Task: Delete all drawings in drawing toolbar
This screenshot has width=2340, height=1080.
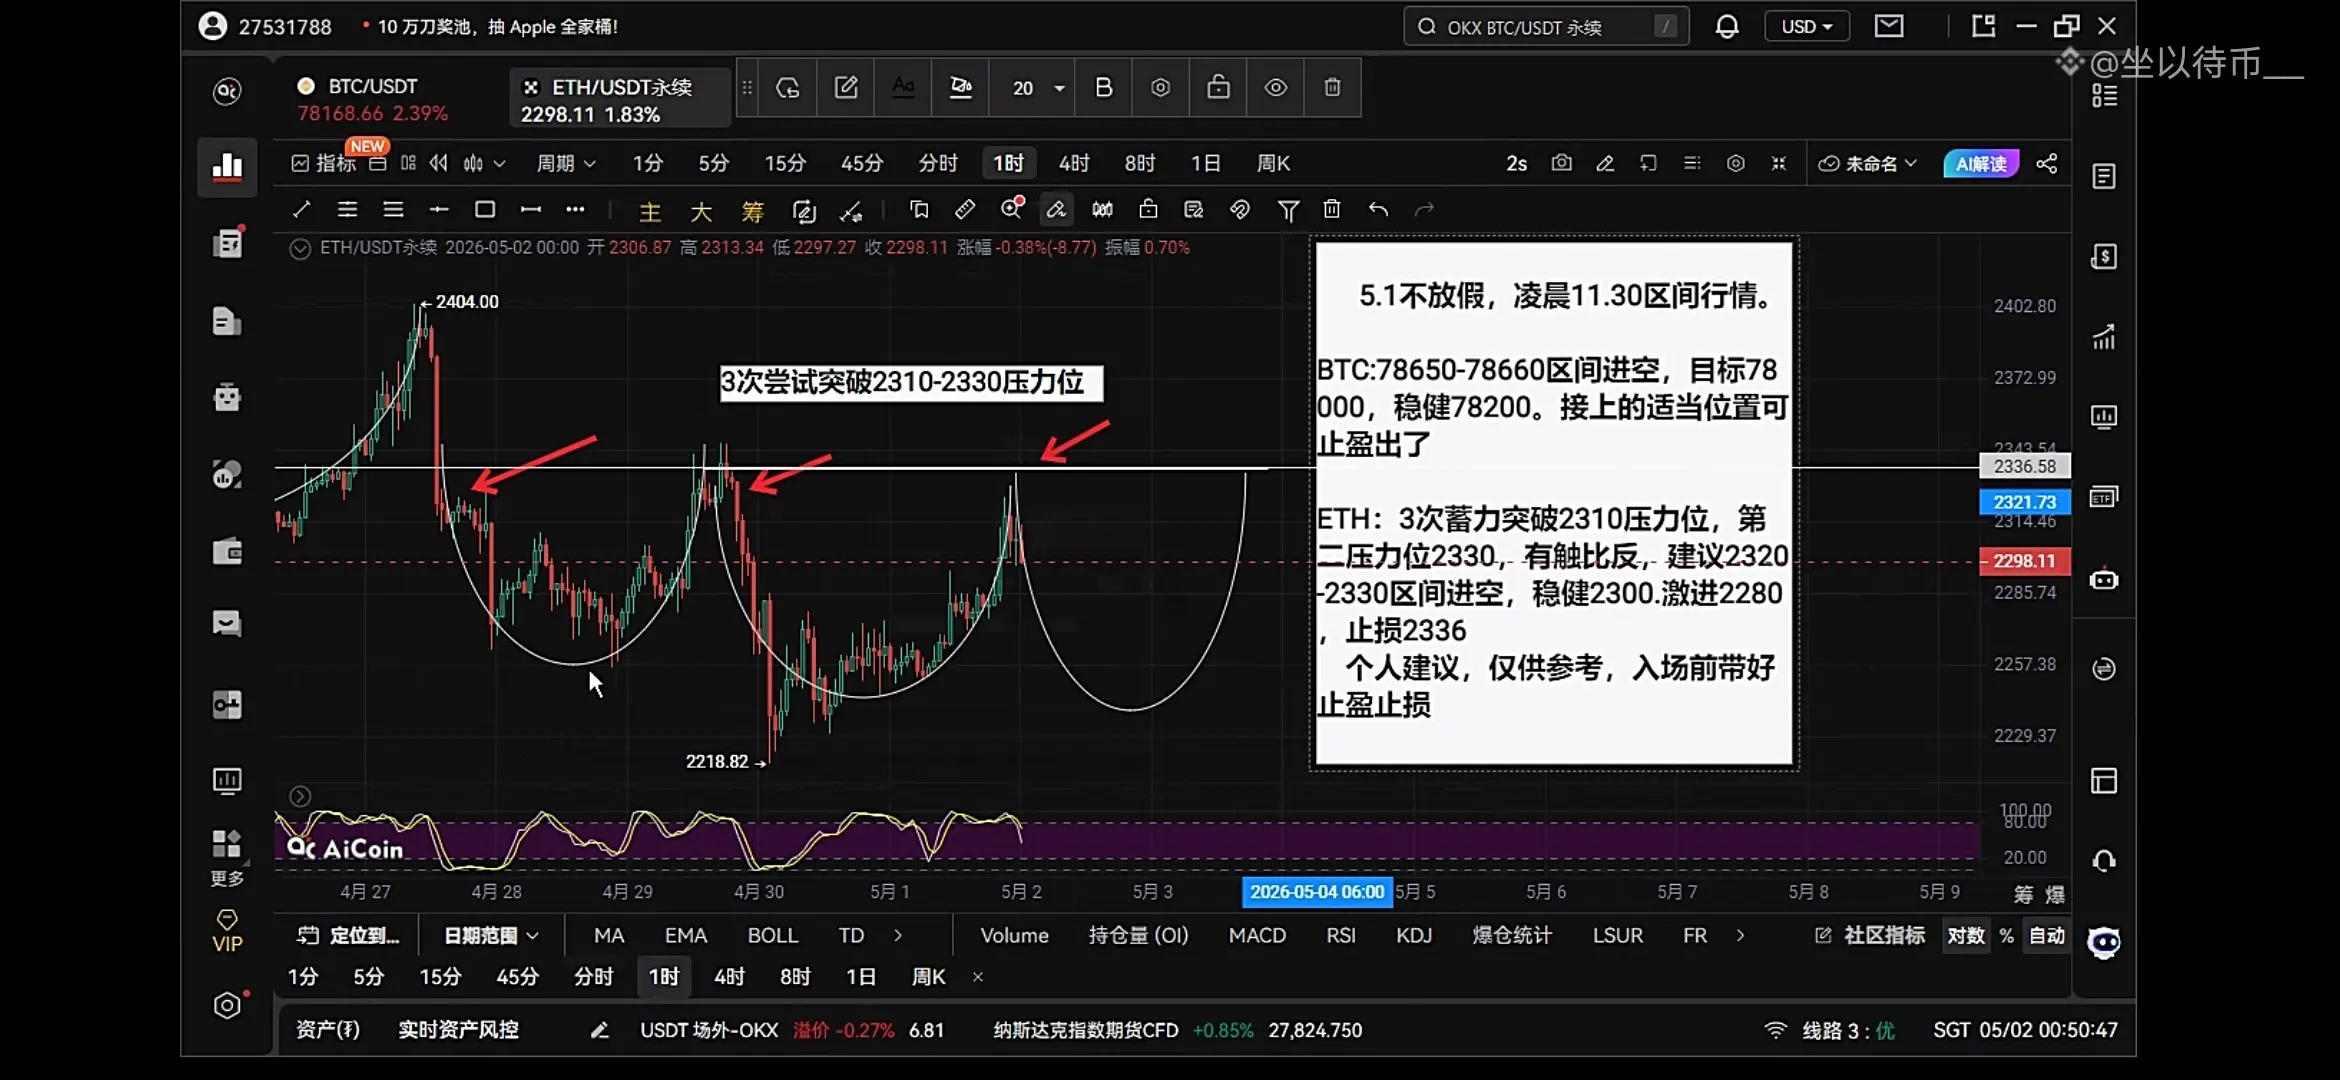Action: (x=1331, y=209)
